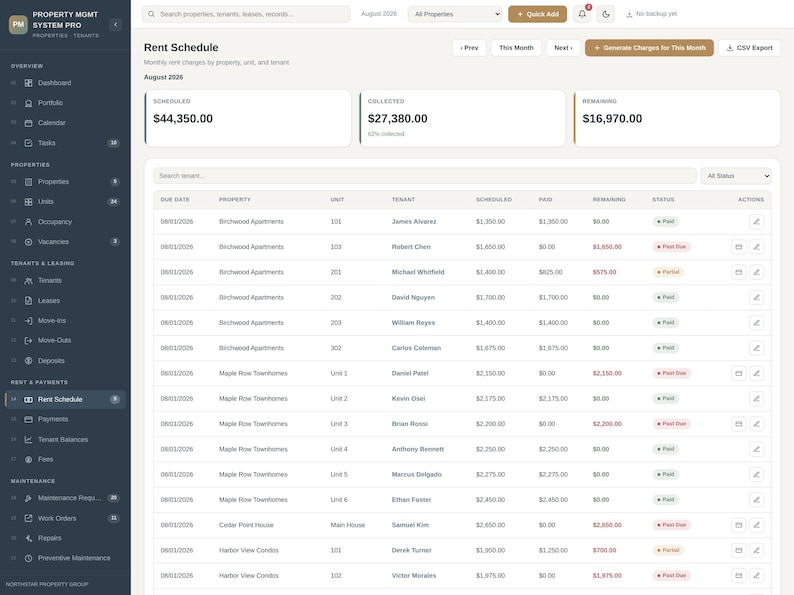Click the Scheduled $44,350.00 card

pyautogui.click(x=248, y=118)
